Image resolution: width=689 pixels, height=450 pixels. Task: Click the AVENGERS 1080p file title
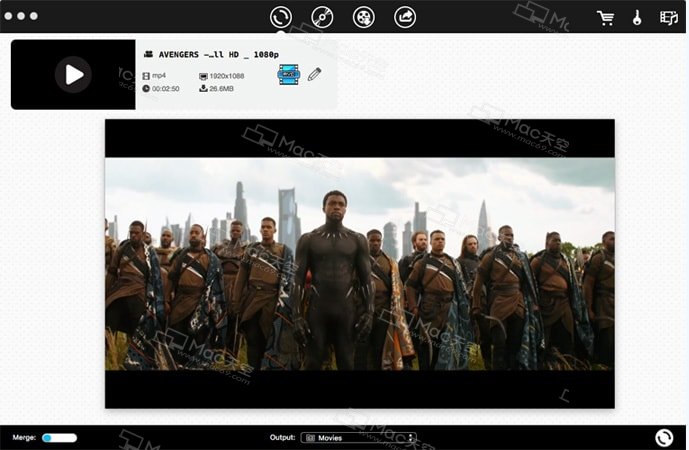click(x=218, y=54)
